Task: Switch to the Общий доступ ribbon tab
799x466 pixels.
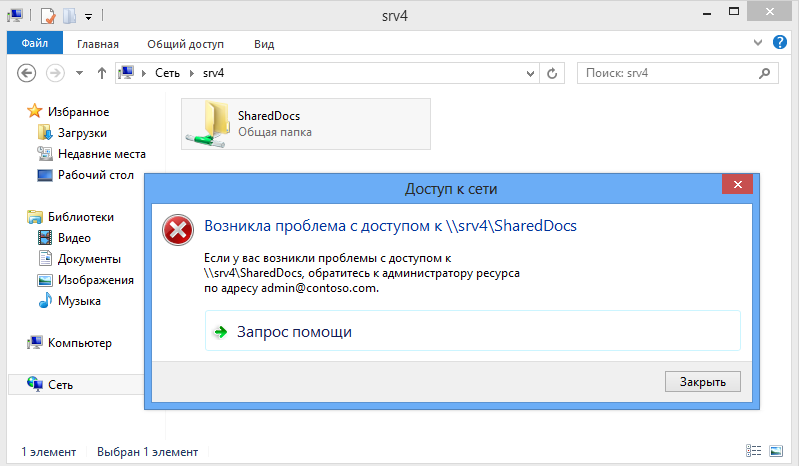Action: click(x=185, y=44)
